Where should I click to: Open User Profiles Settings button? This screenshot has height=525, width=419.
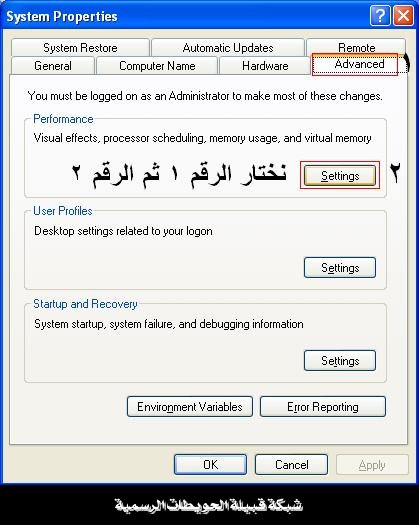click(x=340, y=268)
